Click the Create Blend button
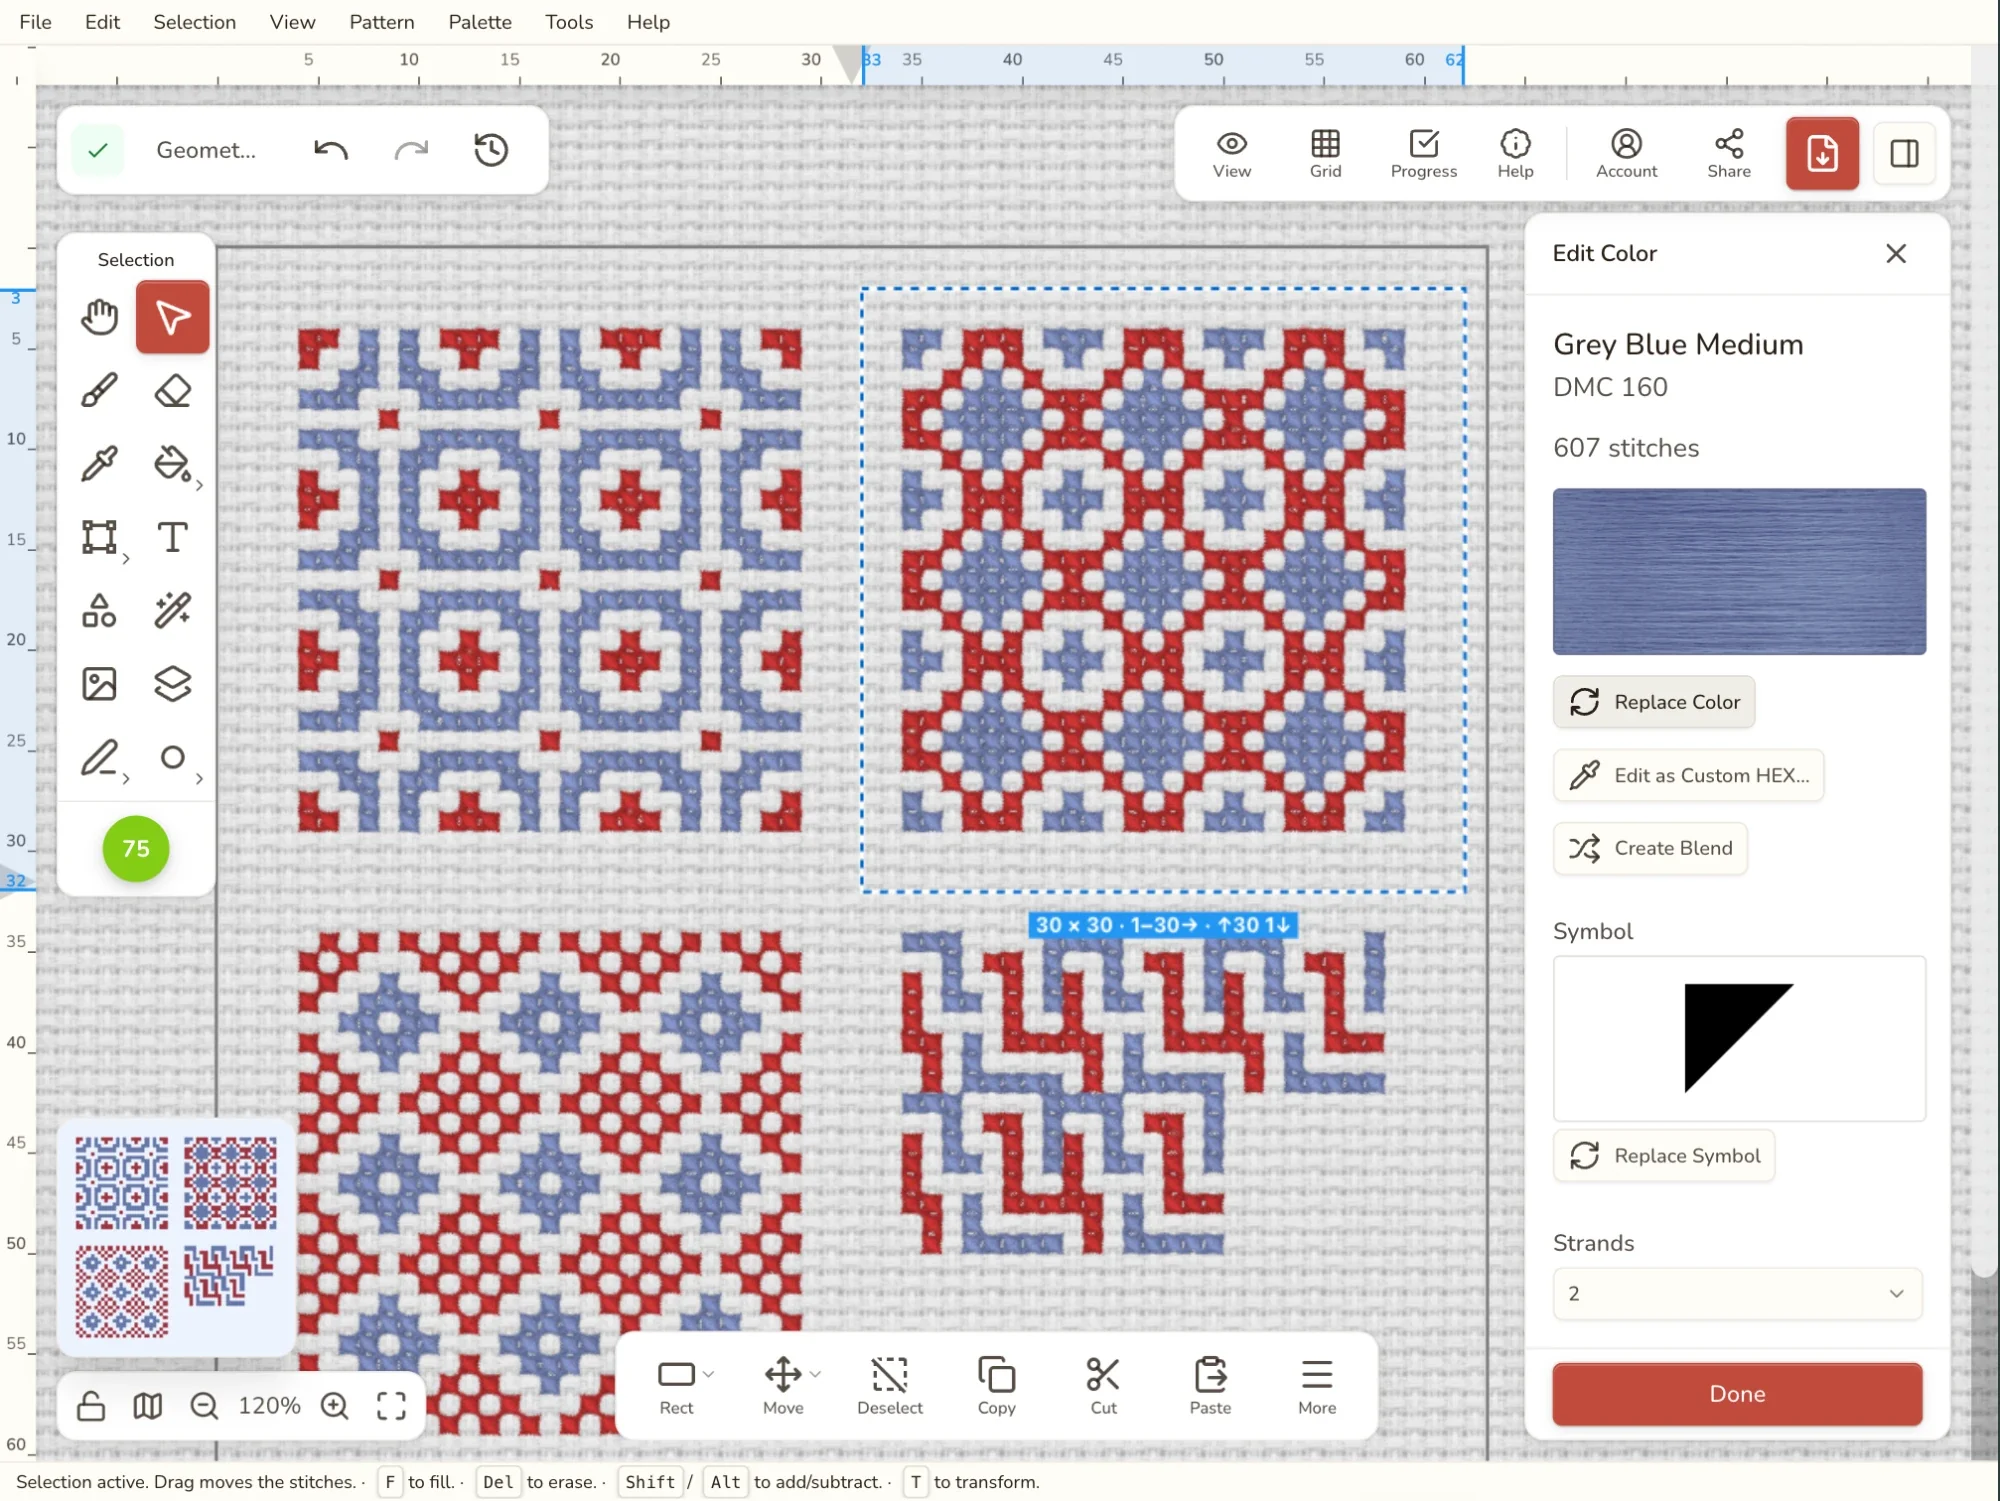 (x=1650, y=848)
